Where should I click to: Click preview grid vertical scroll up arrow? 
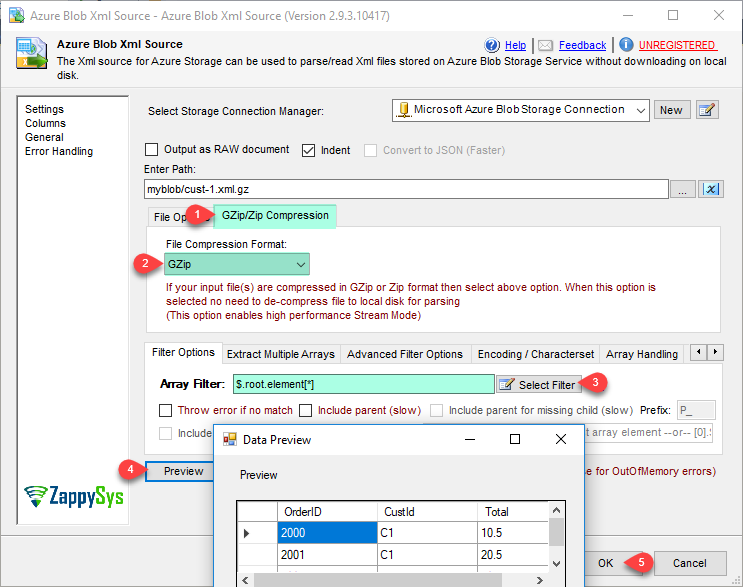click(x=557, y=510)
